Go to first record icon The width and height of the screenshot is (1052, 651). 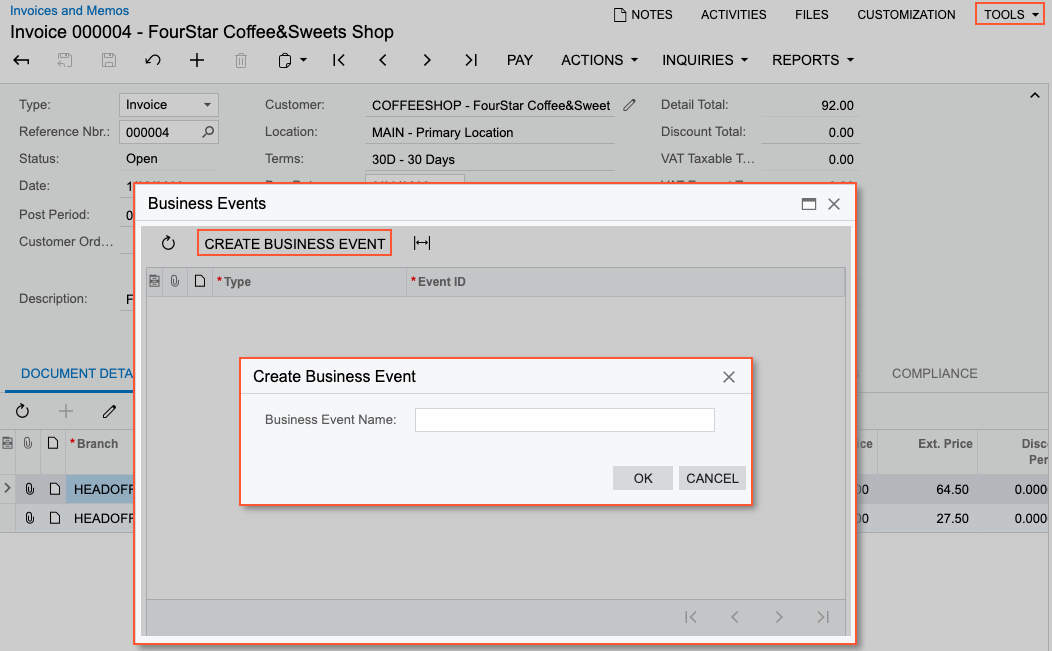[x=339, y=60]
